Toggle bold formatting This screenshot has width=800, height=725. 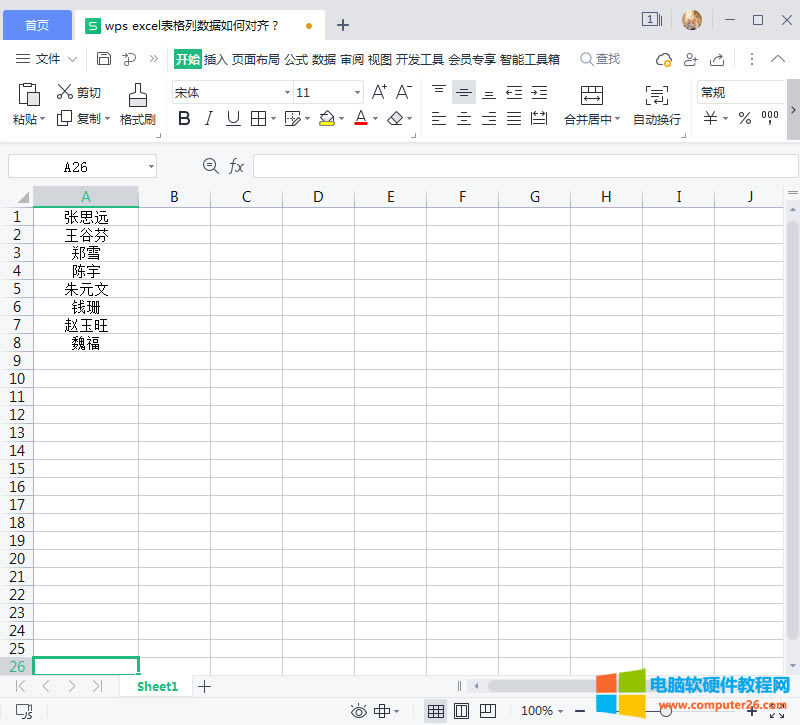tap(185, 118)
